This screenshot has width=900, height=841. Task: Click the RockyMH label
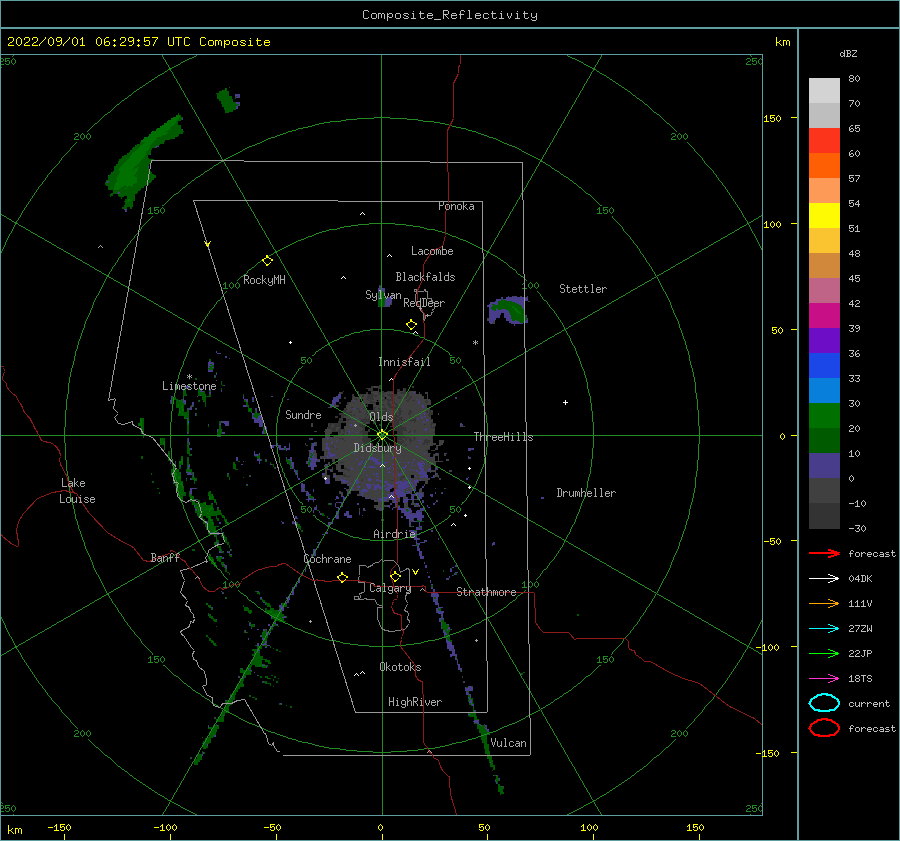coord(264,280)
